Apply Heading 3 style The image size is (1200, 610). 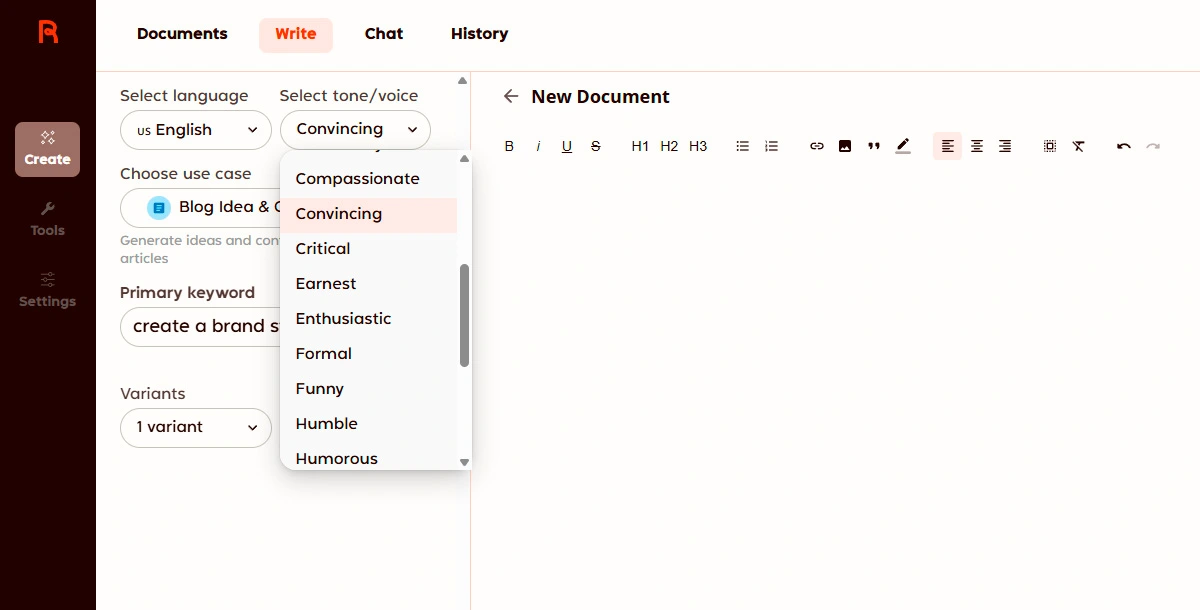(698, 146)
